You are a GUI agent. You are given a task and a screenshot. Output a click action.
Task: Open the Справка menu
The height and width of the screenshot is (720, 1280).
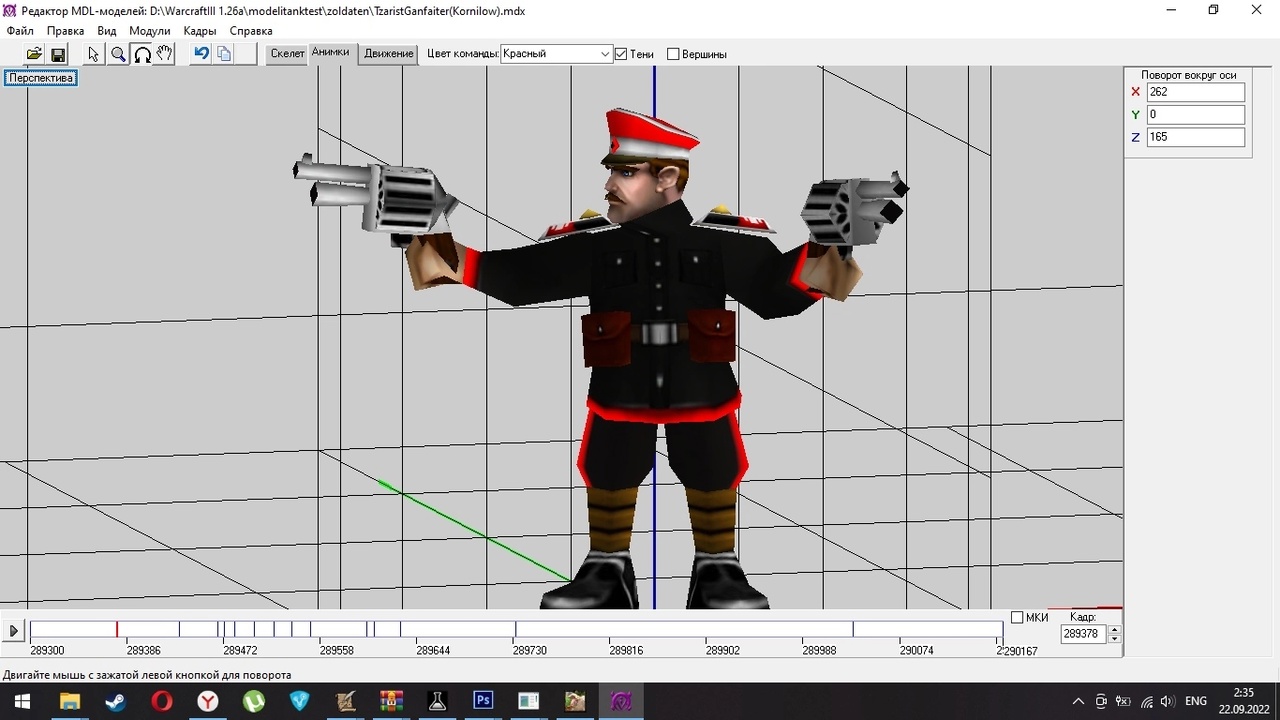[251, 31]
